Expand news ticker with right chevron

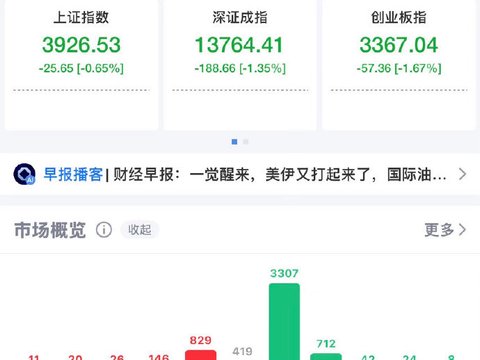462,174
